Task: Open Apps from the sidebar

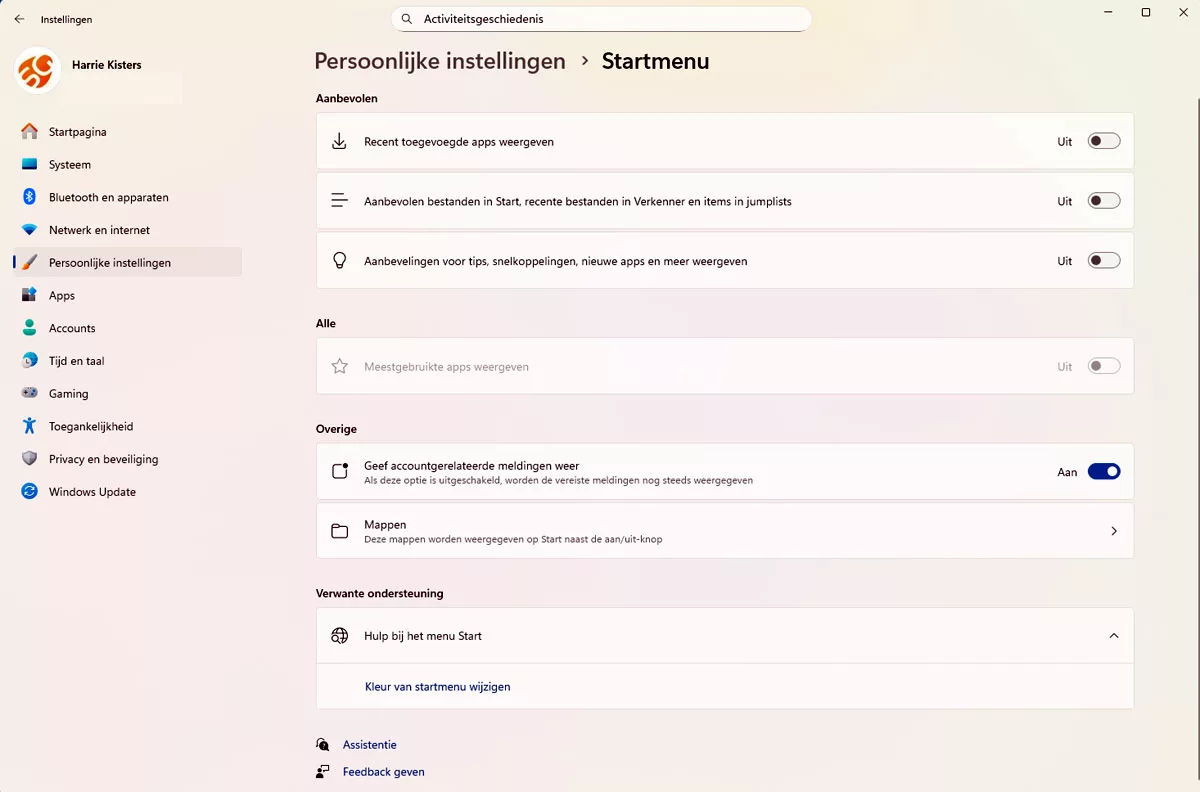Action: coord(61,295)
